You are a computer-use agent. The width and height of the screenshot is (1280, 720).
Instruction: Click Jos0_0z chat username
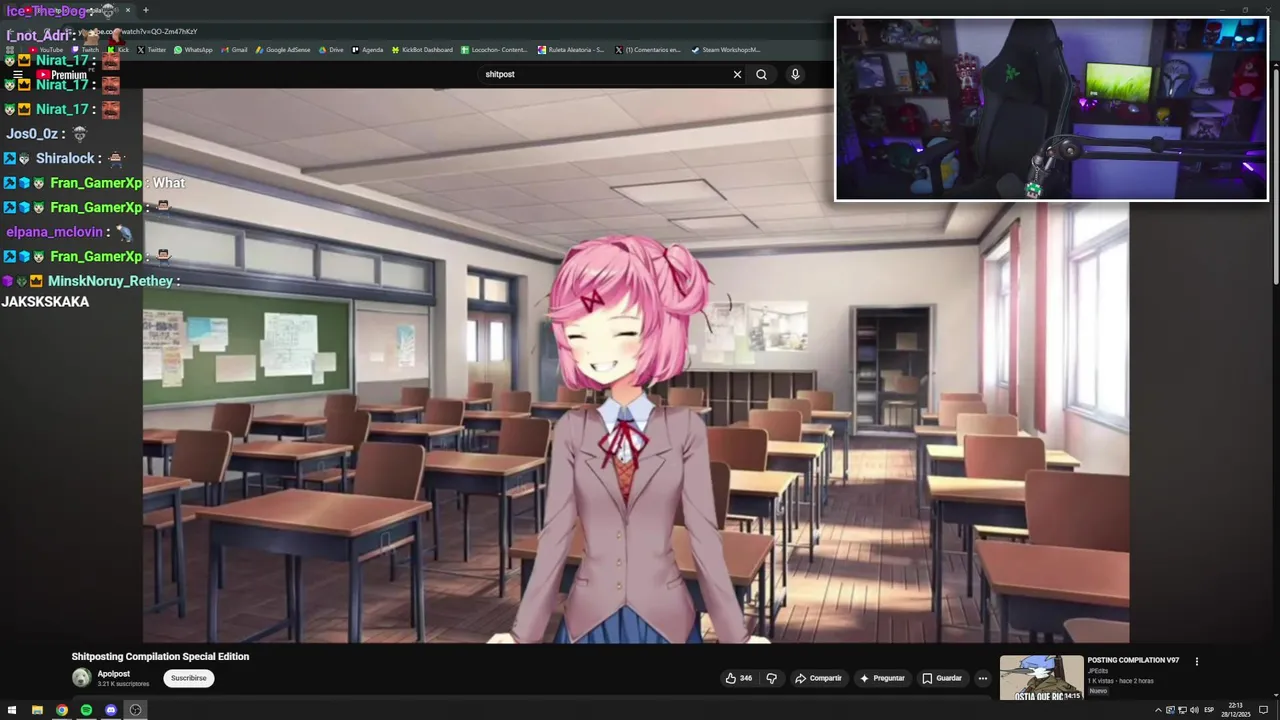(x=32, y=134)
